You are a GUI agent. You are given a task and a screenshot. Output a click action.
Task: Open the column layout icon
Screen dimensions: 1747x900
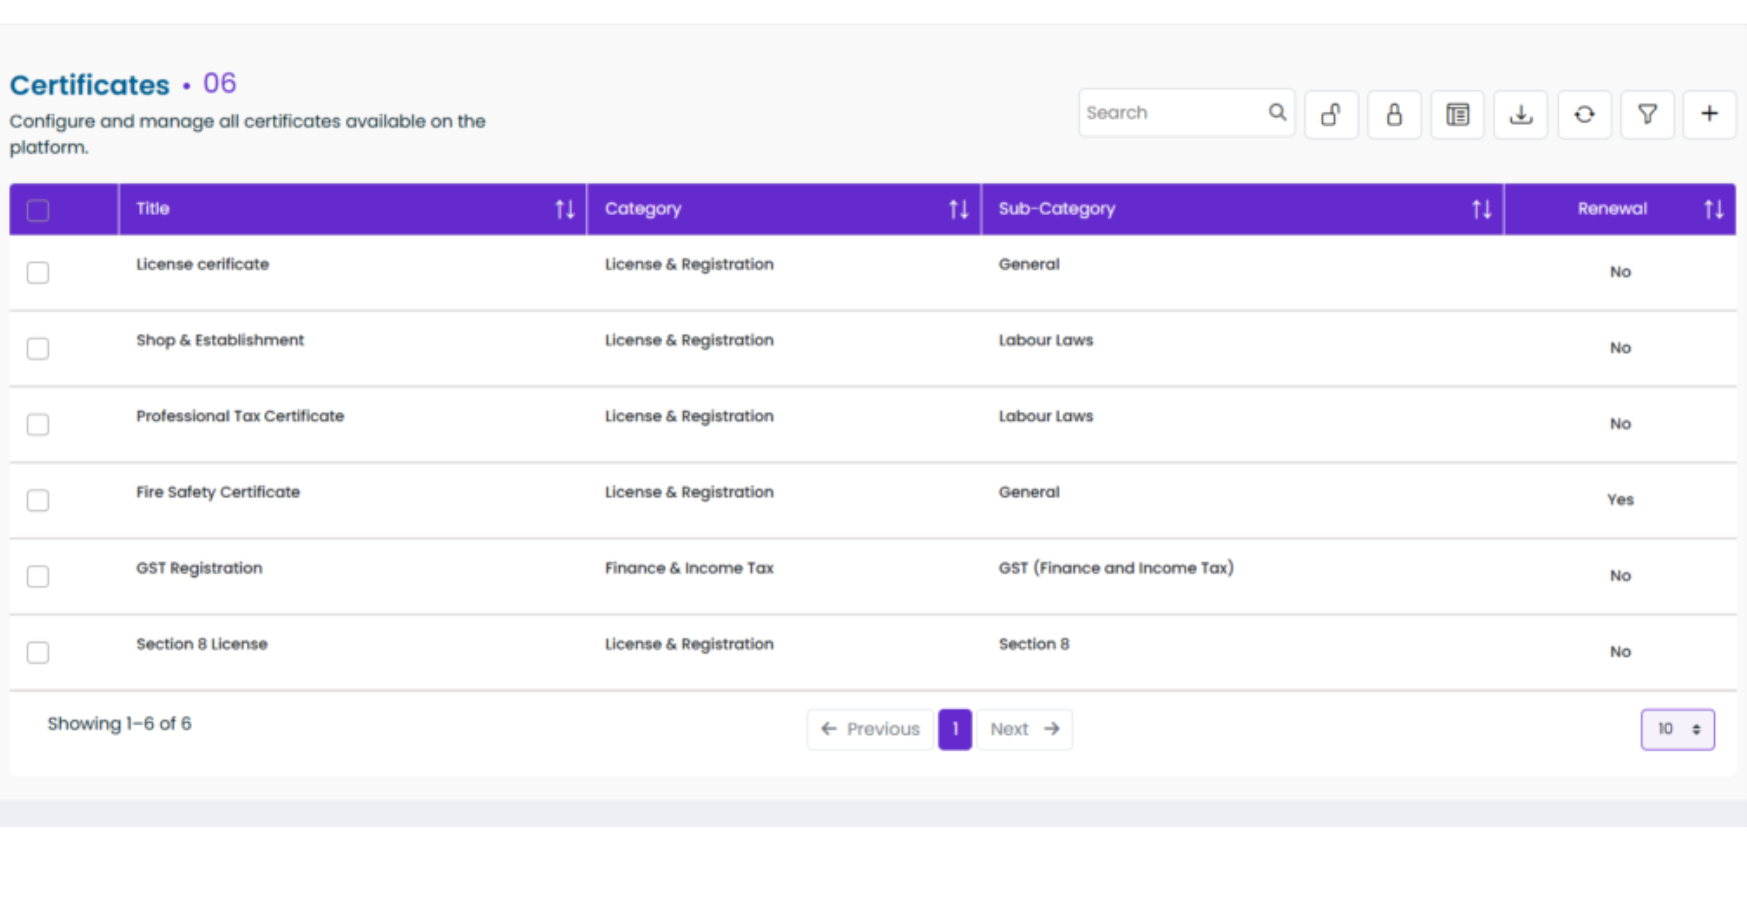(1458, 114)
